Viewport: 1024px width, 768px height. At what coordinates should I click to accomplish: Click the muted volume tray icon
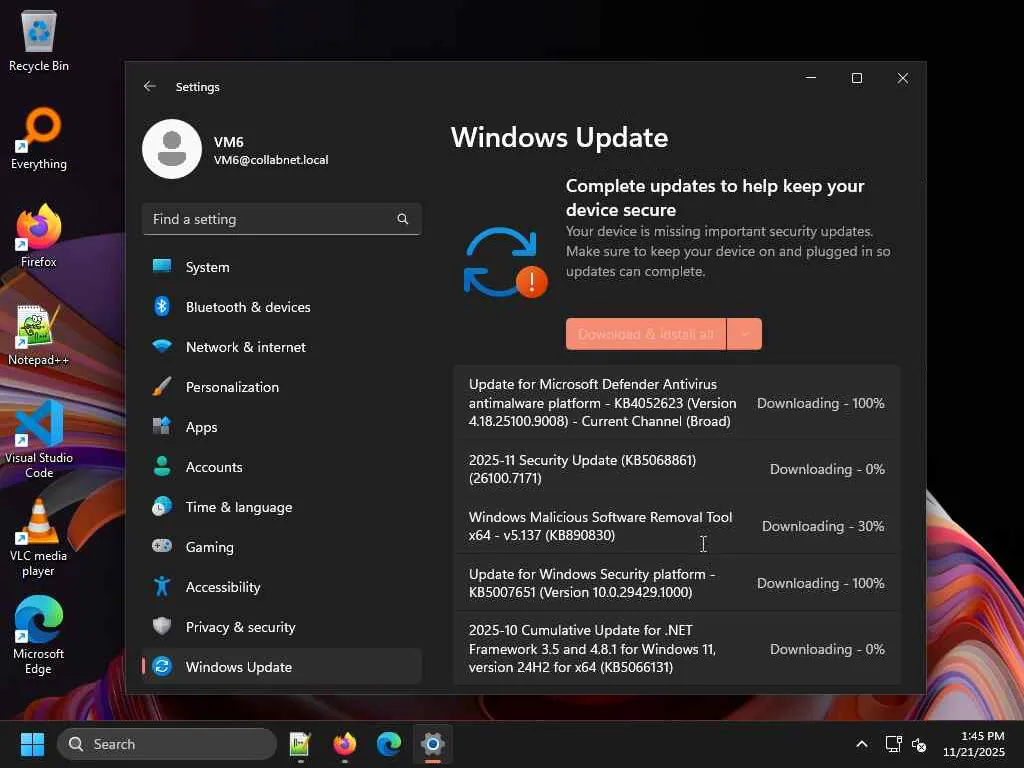919,744
